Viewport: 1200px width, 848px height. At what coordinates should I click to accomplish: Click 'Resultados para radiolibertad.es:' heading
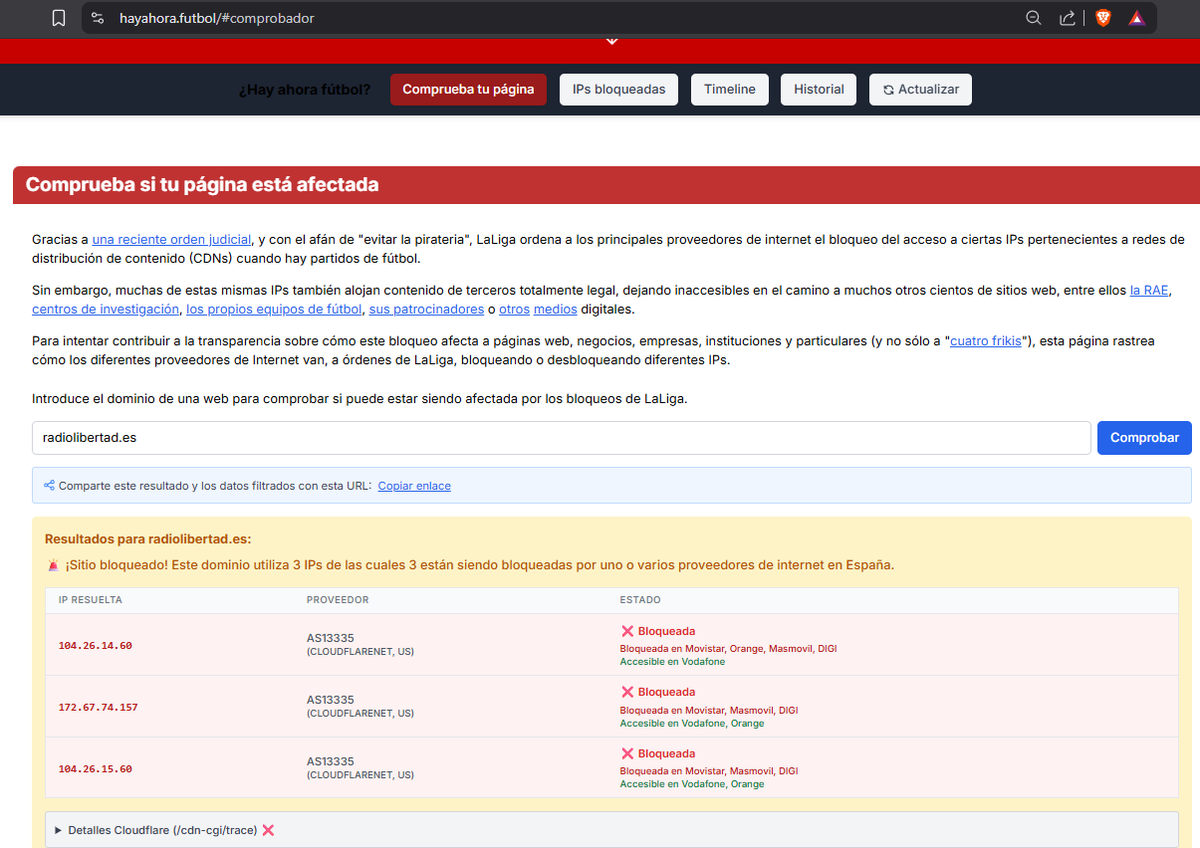148,539
